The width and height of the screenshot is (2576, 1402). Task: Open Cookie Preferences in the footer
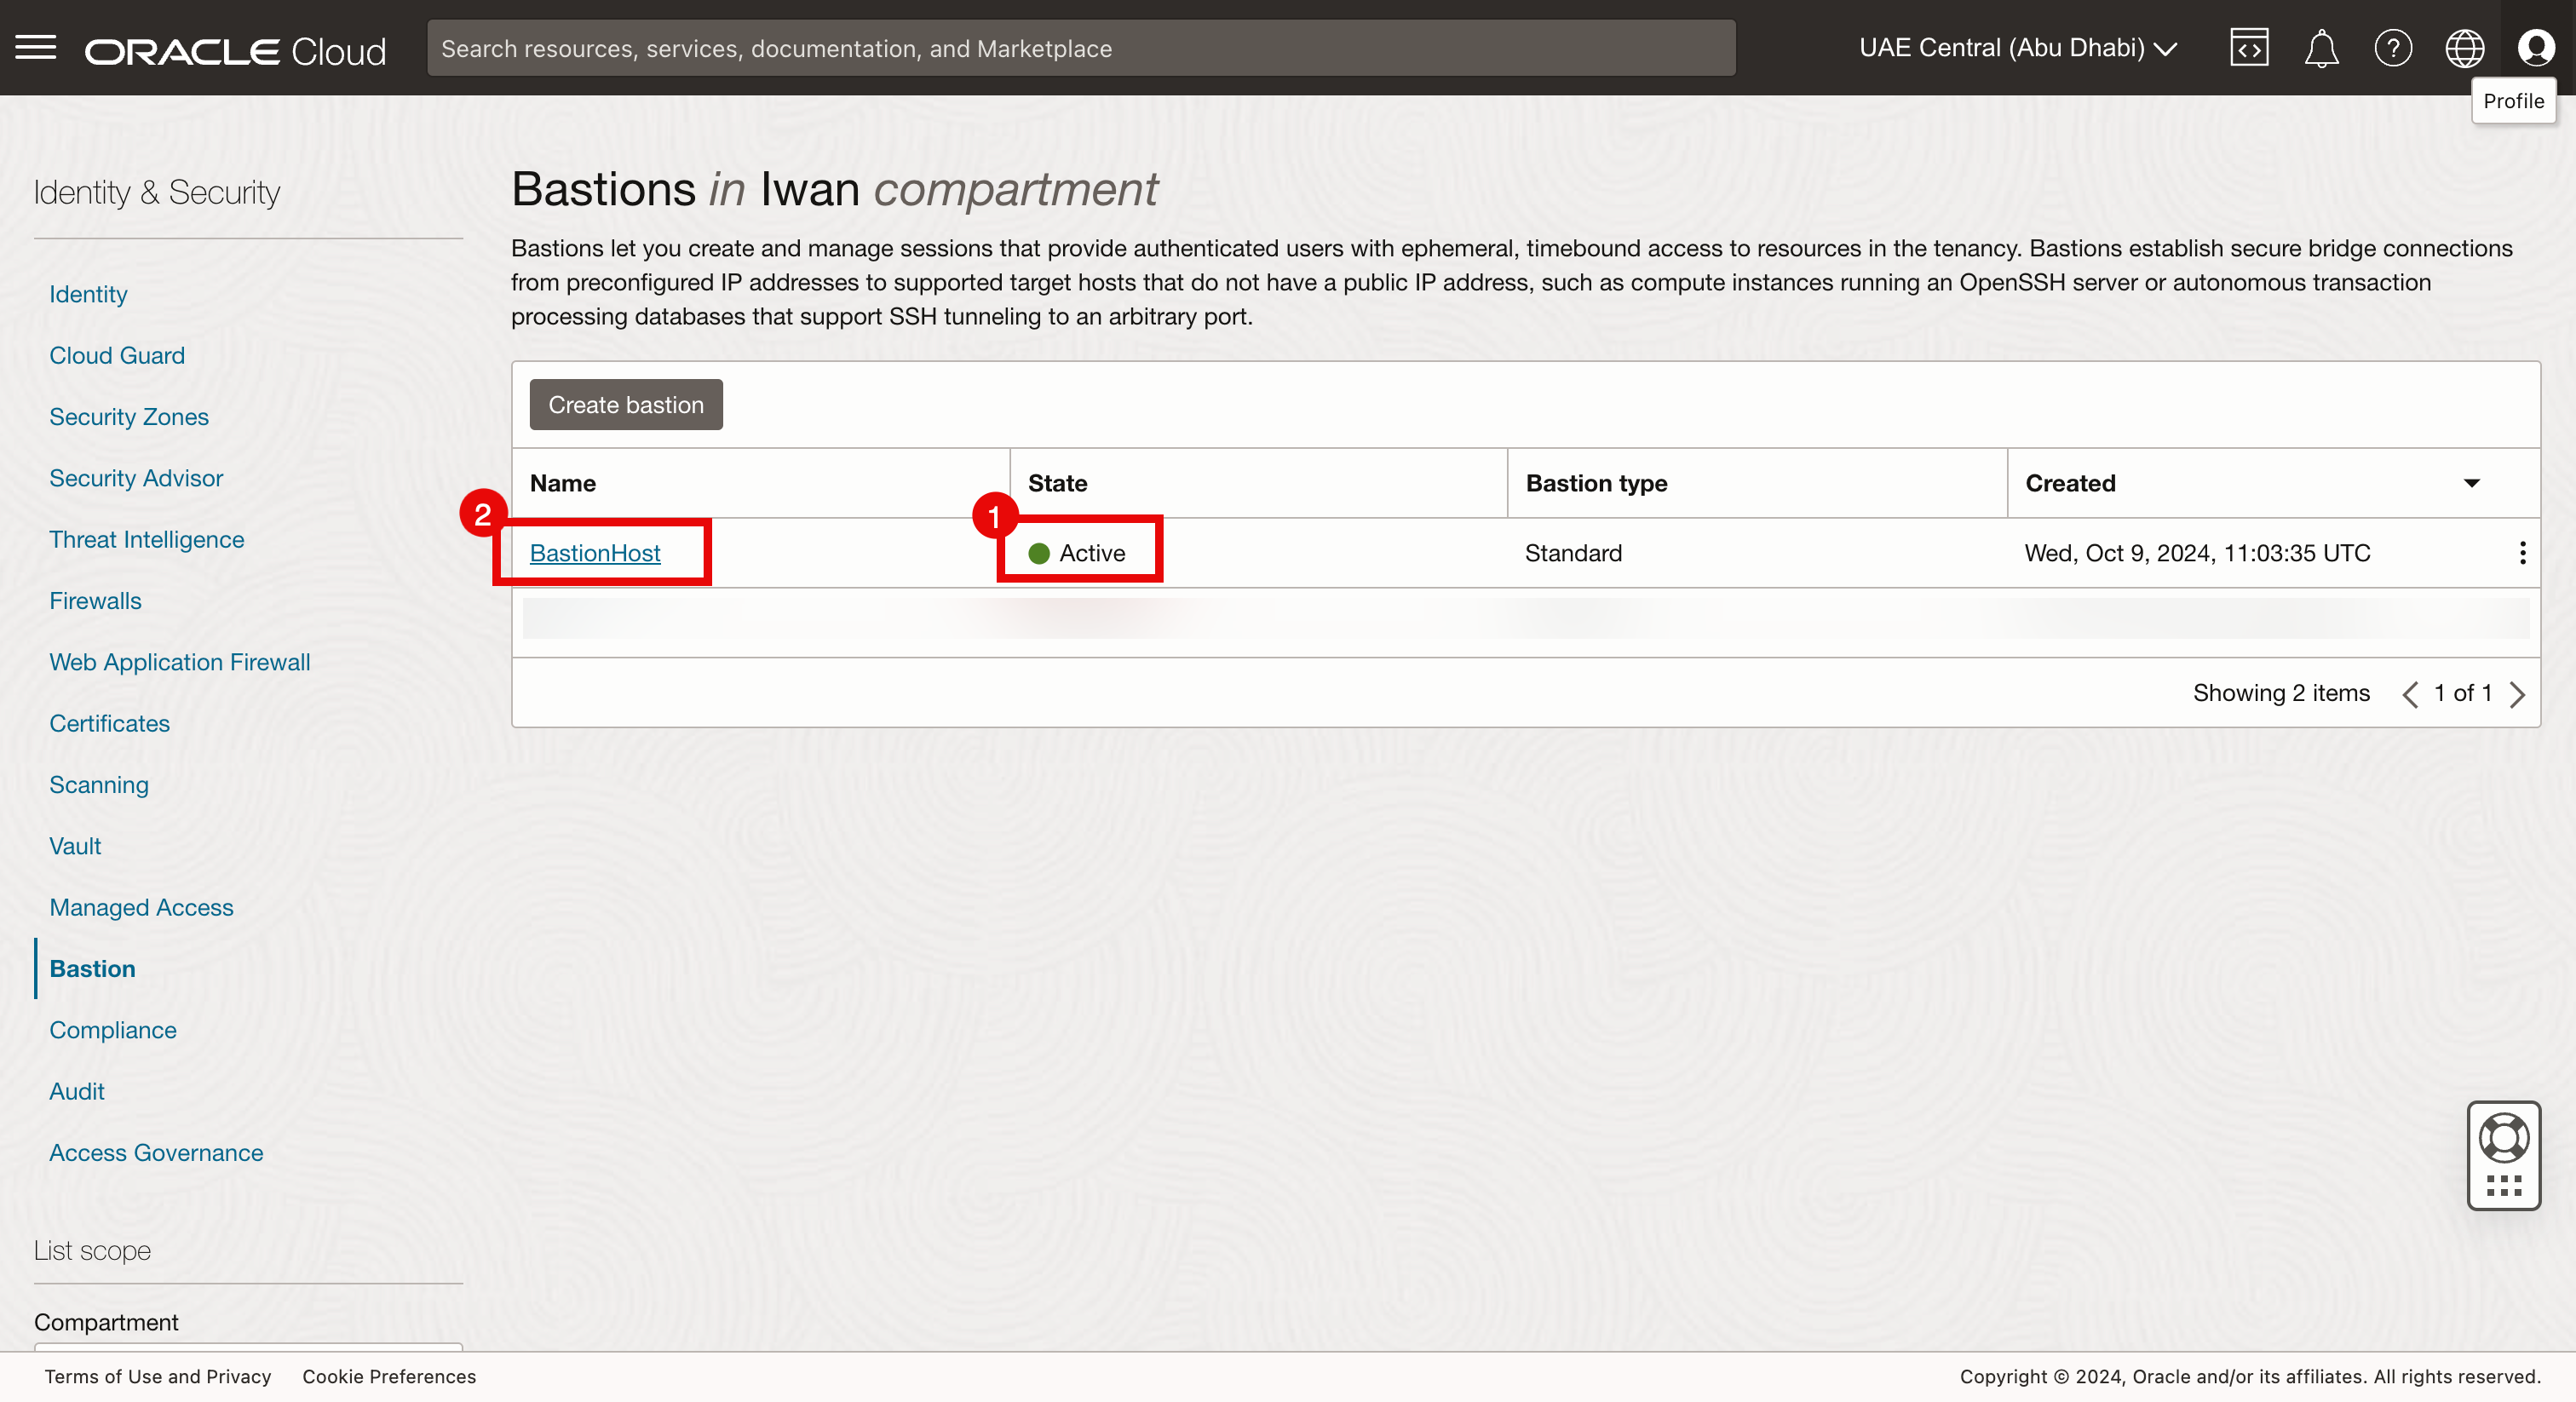(x=389, y=1377)
